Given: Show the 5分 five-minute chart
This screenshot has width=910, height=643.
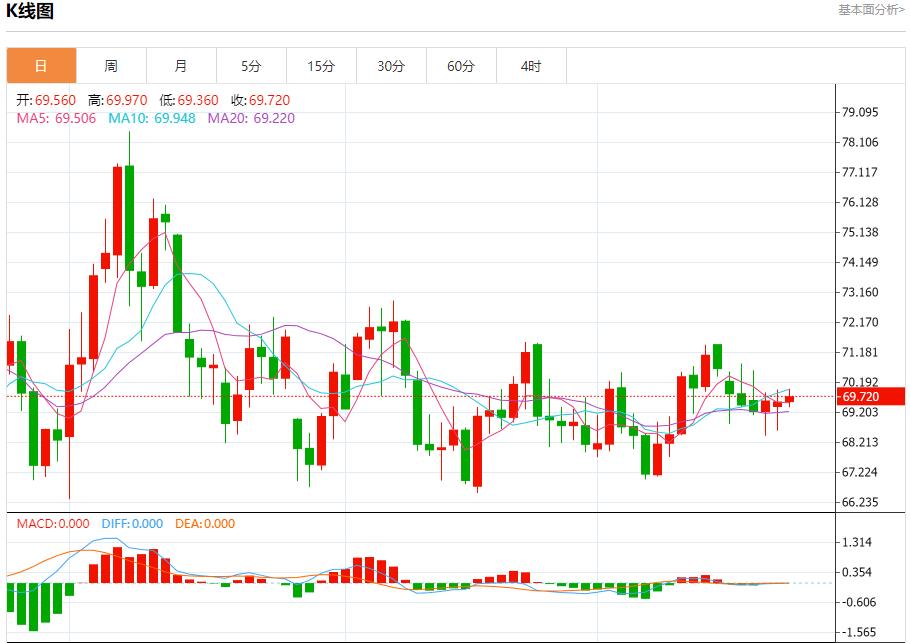Looking at the screenshot, I should click(251, 66).
